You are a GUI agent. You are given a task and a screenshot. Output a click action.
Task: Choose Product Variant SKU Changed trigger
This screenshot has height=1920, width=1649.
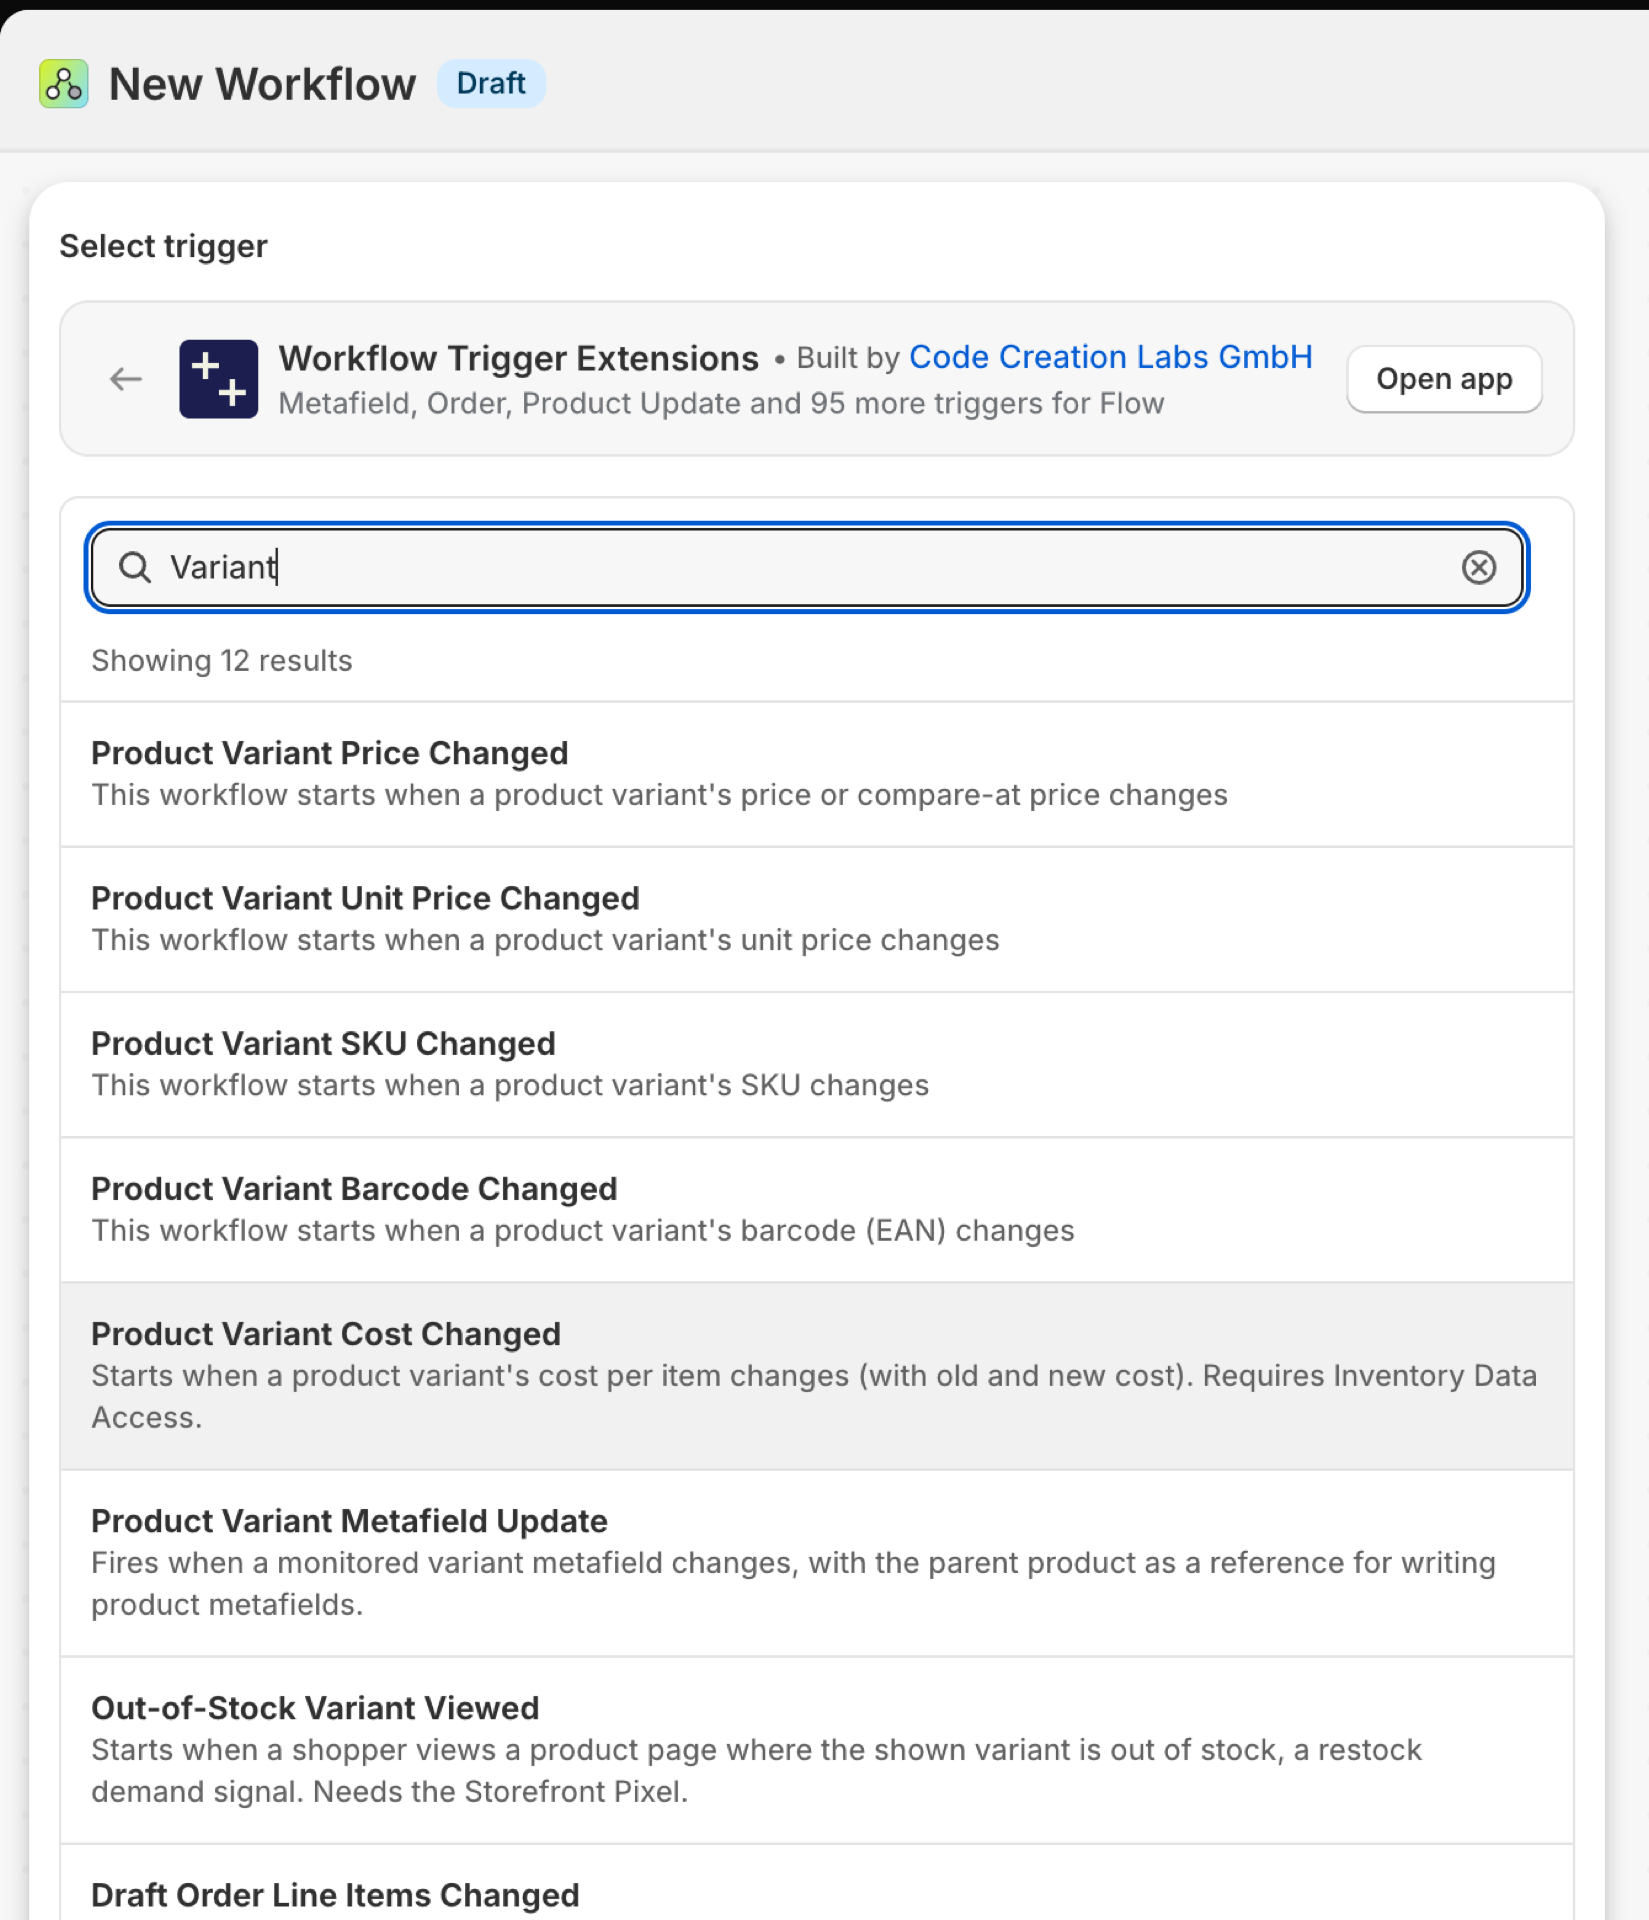[816, 1064]
